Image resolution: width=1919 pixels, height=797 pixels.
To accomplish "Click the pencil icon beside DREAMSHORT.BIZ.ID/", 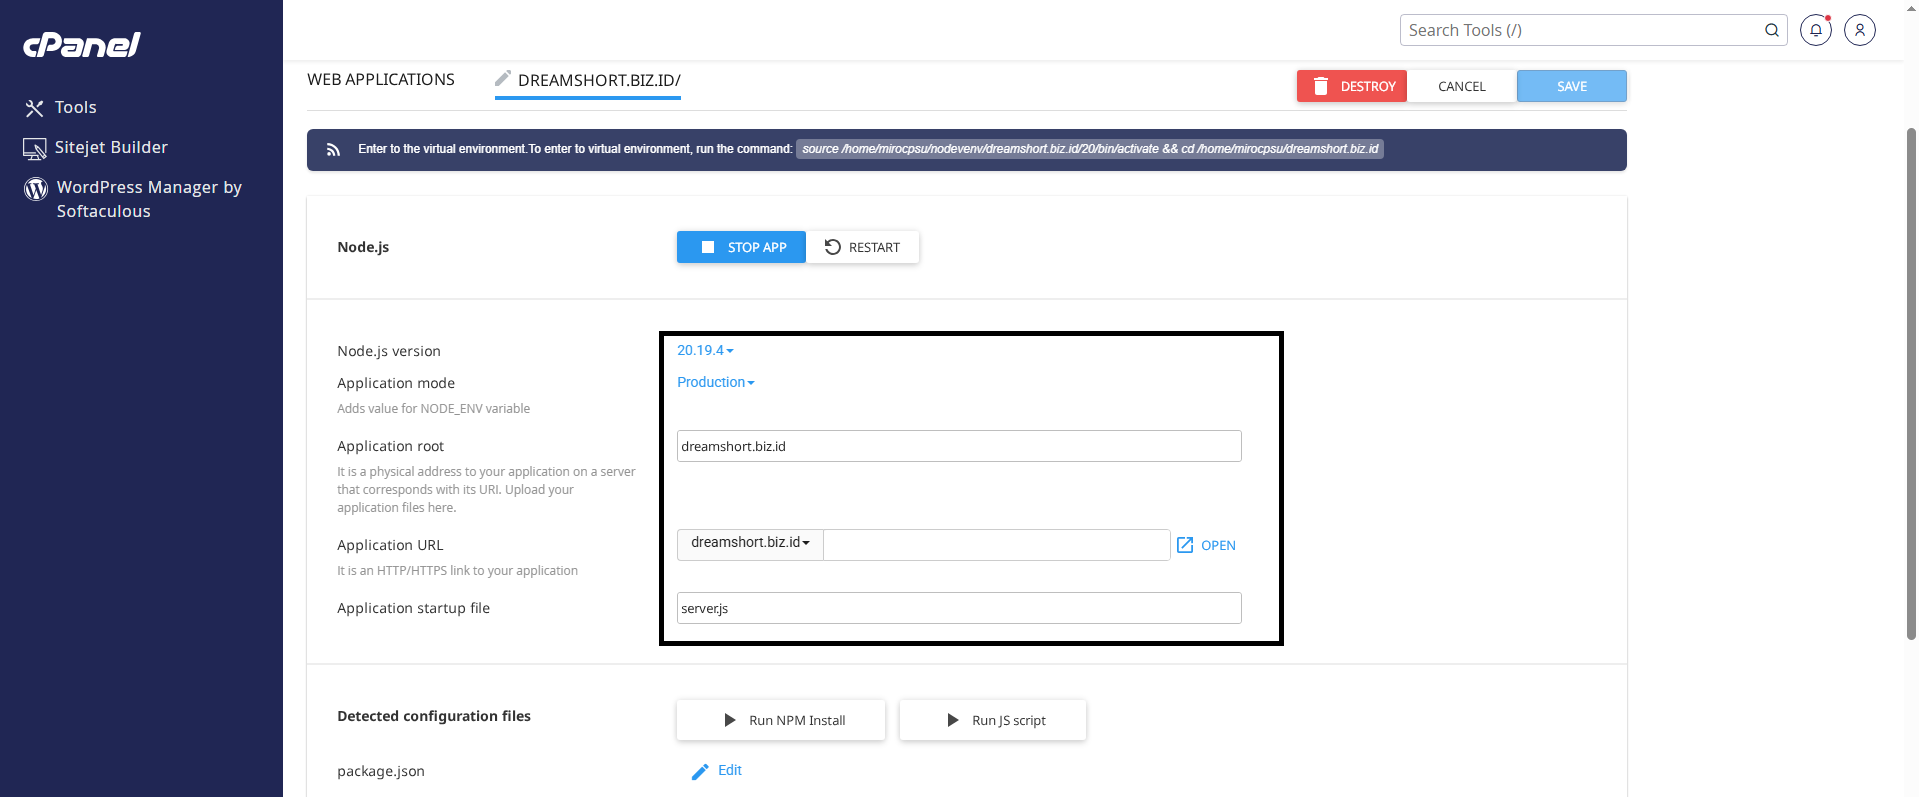I will pos(503,78).
